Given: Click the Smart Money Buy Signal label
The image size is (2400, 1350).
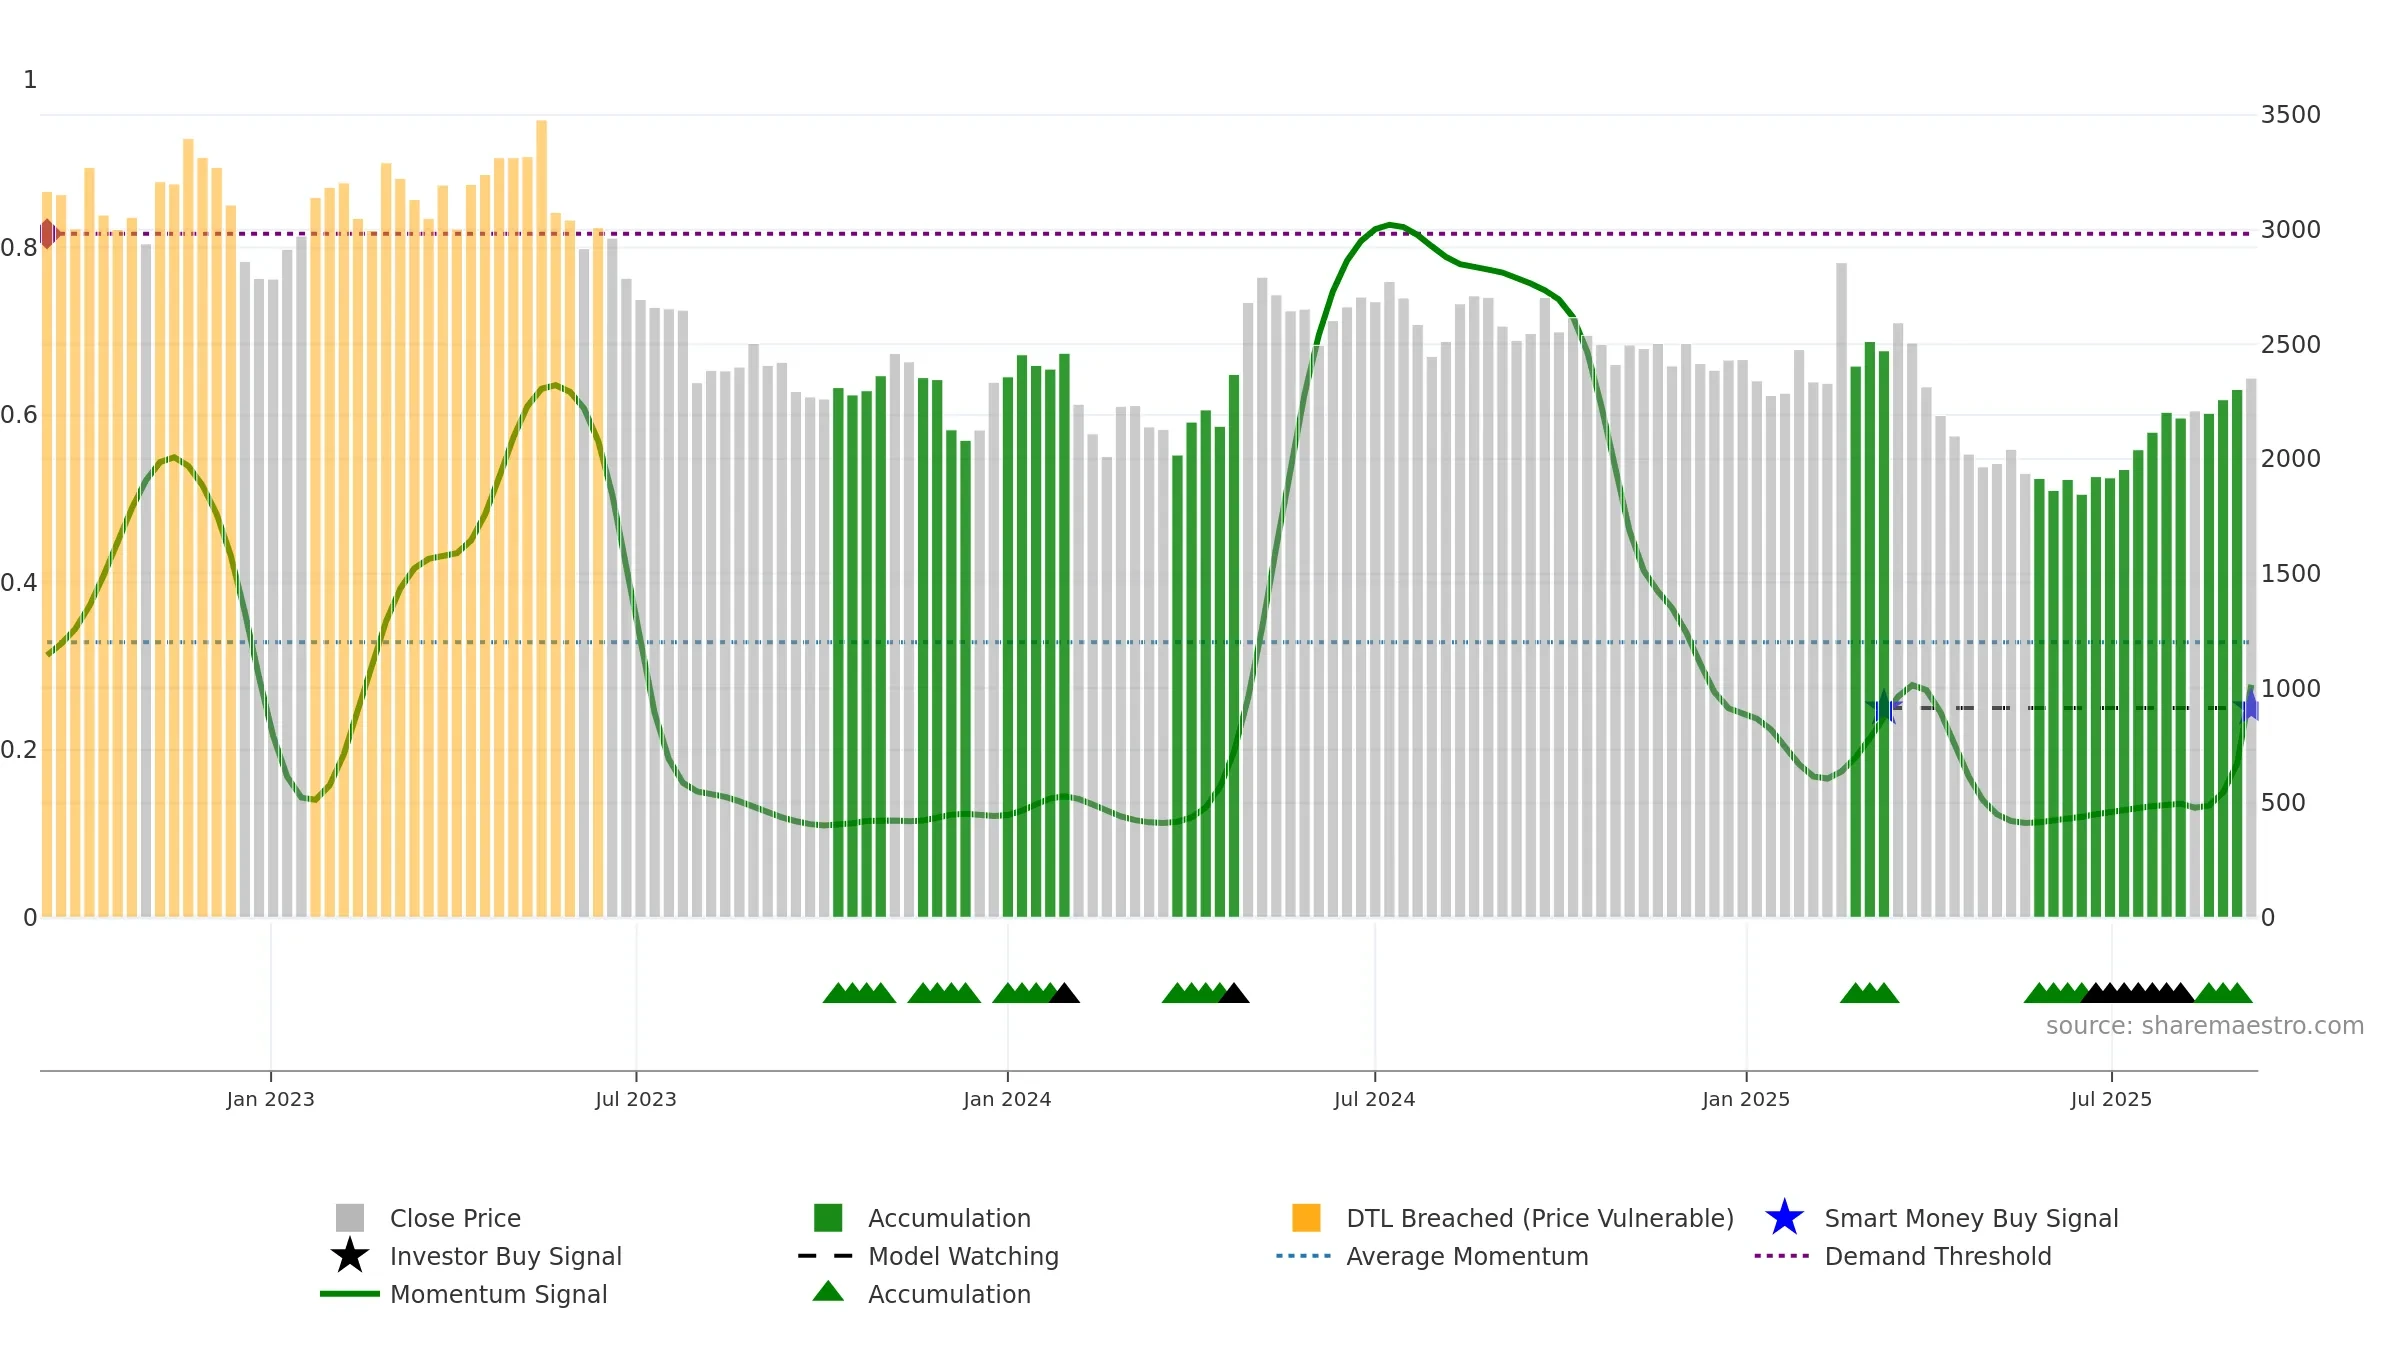Looking at the screenshot, I should (x=1971, y=1218).
